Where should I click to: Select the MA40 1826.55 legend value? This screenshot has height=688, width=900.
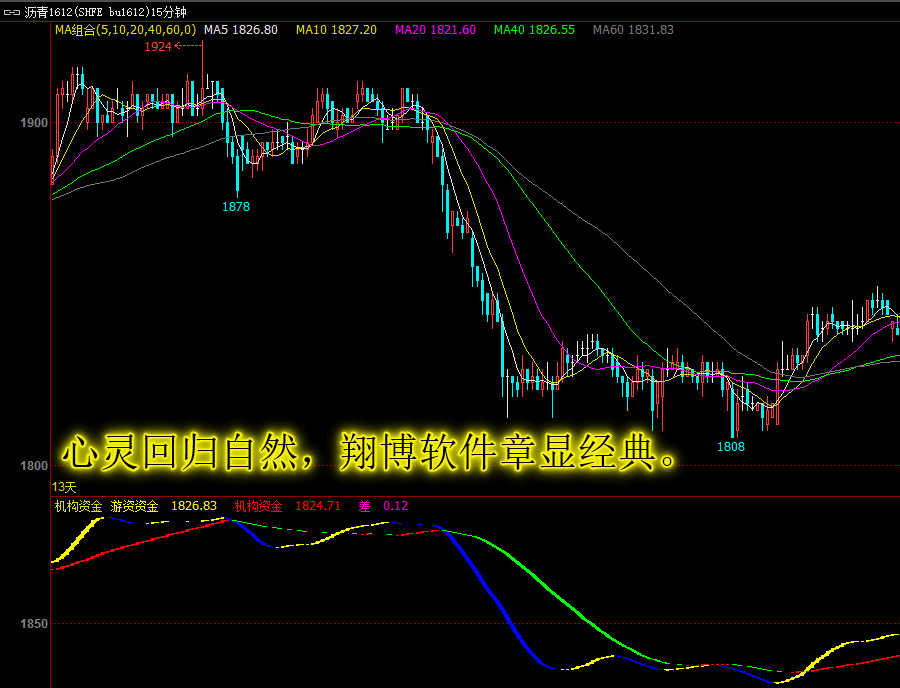(x=534, y=30)
